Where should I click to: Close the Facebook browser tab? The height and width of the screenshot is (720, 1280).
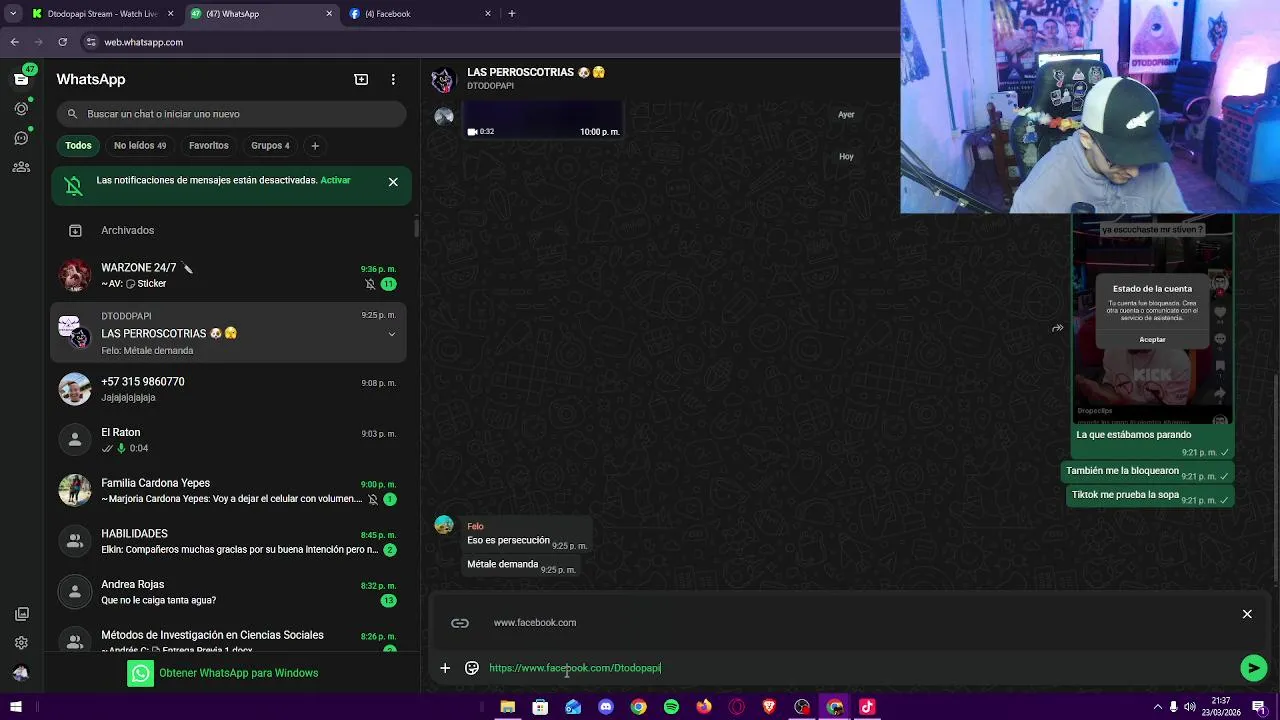488,14
